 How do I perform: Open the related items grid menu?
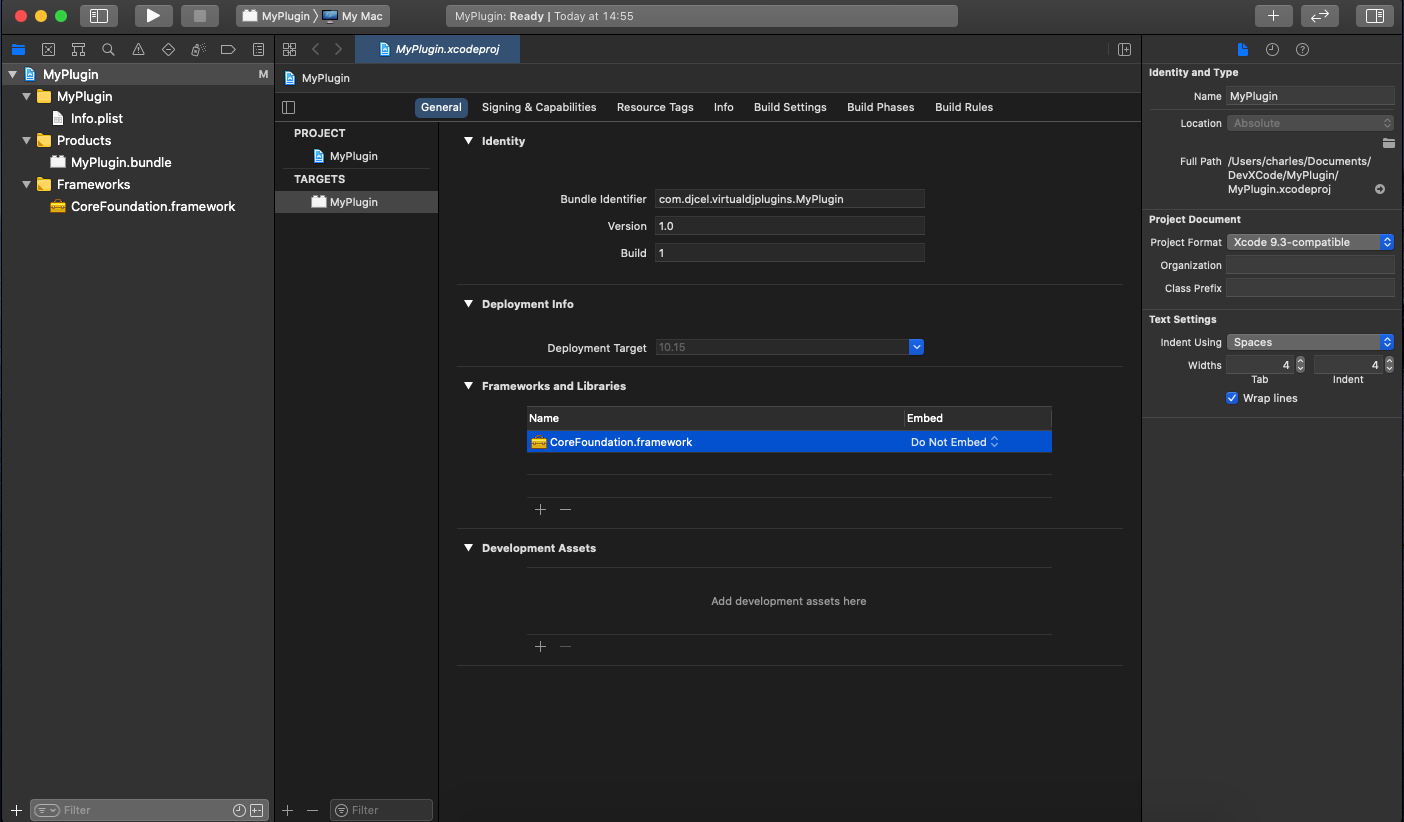tap(289, 49)
